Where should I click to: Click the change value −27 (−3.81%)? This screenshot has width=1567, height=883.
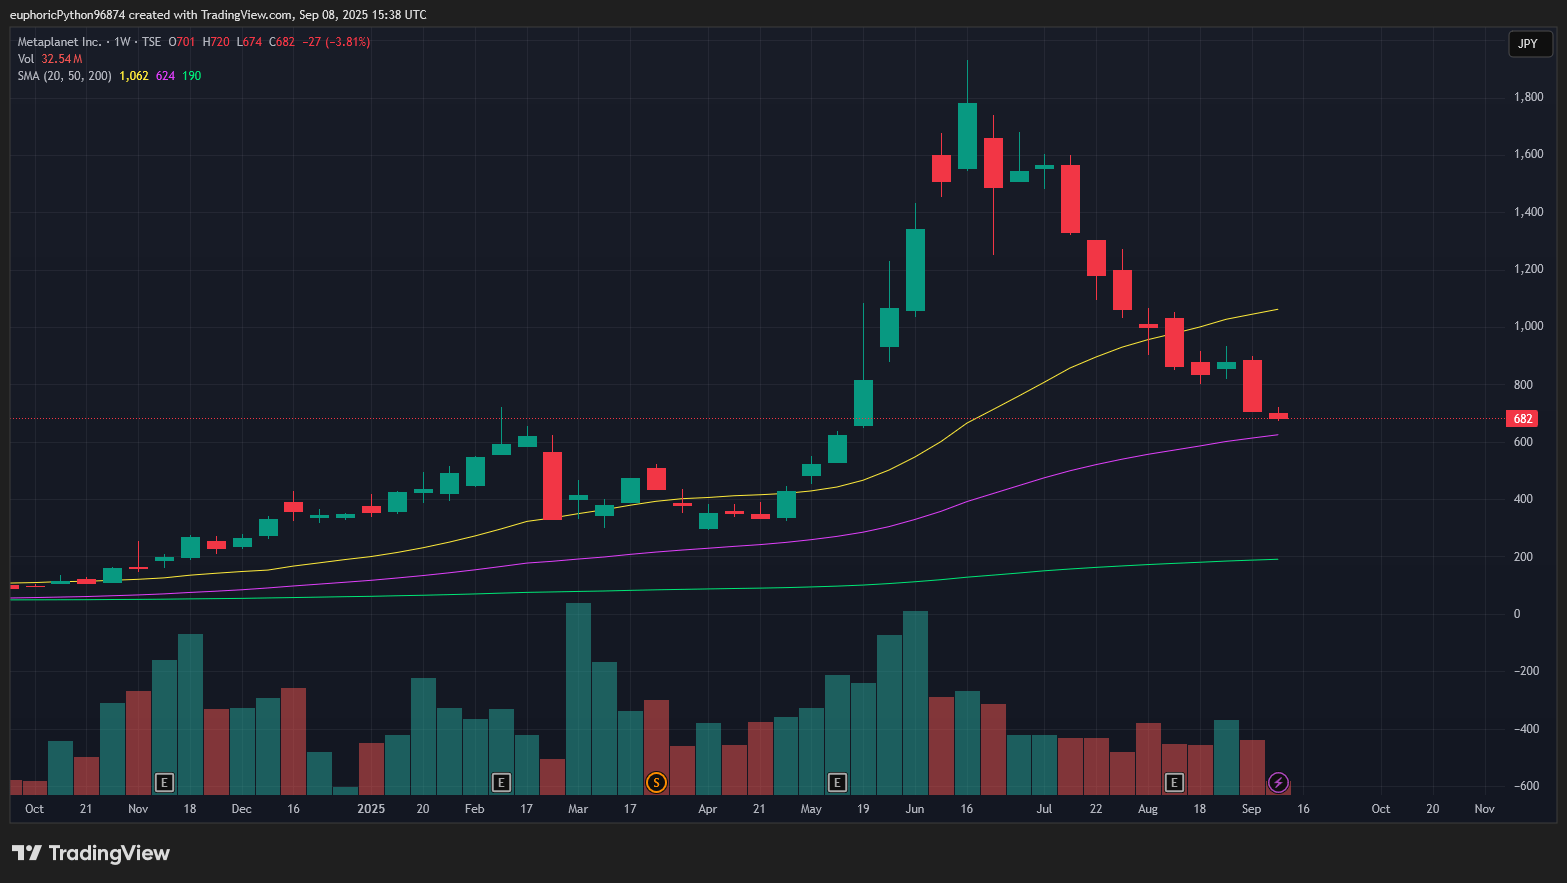(x=336, y=42)
